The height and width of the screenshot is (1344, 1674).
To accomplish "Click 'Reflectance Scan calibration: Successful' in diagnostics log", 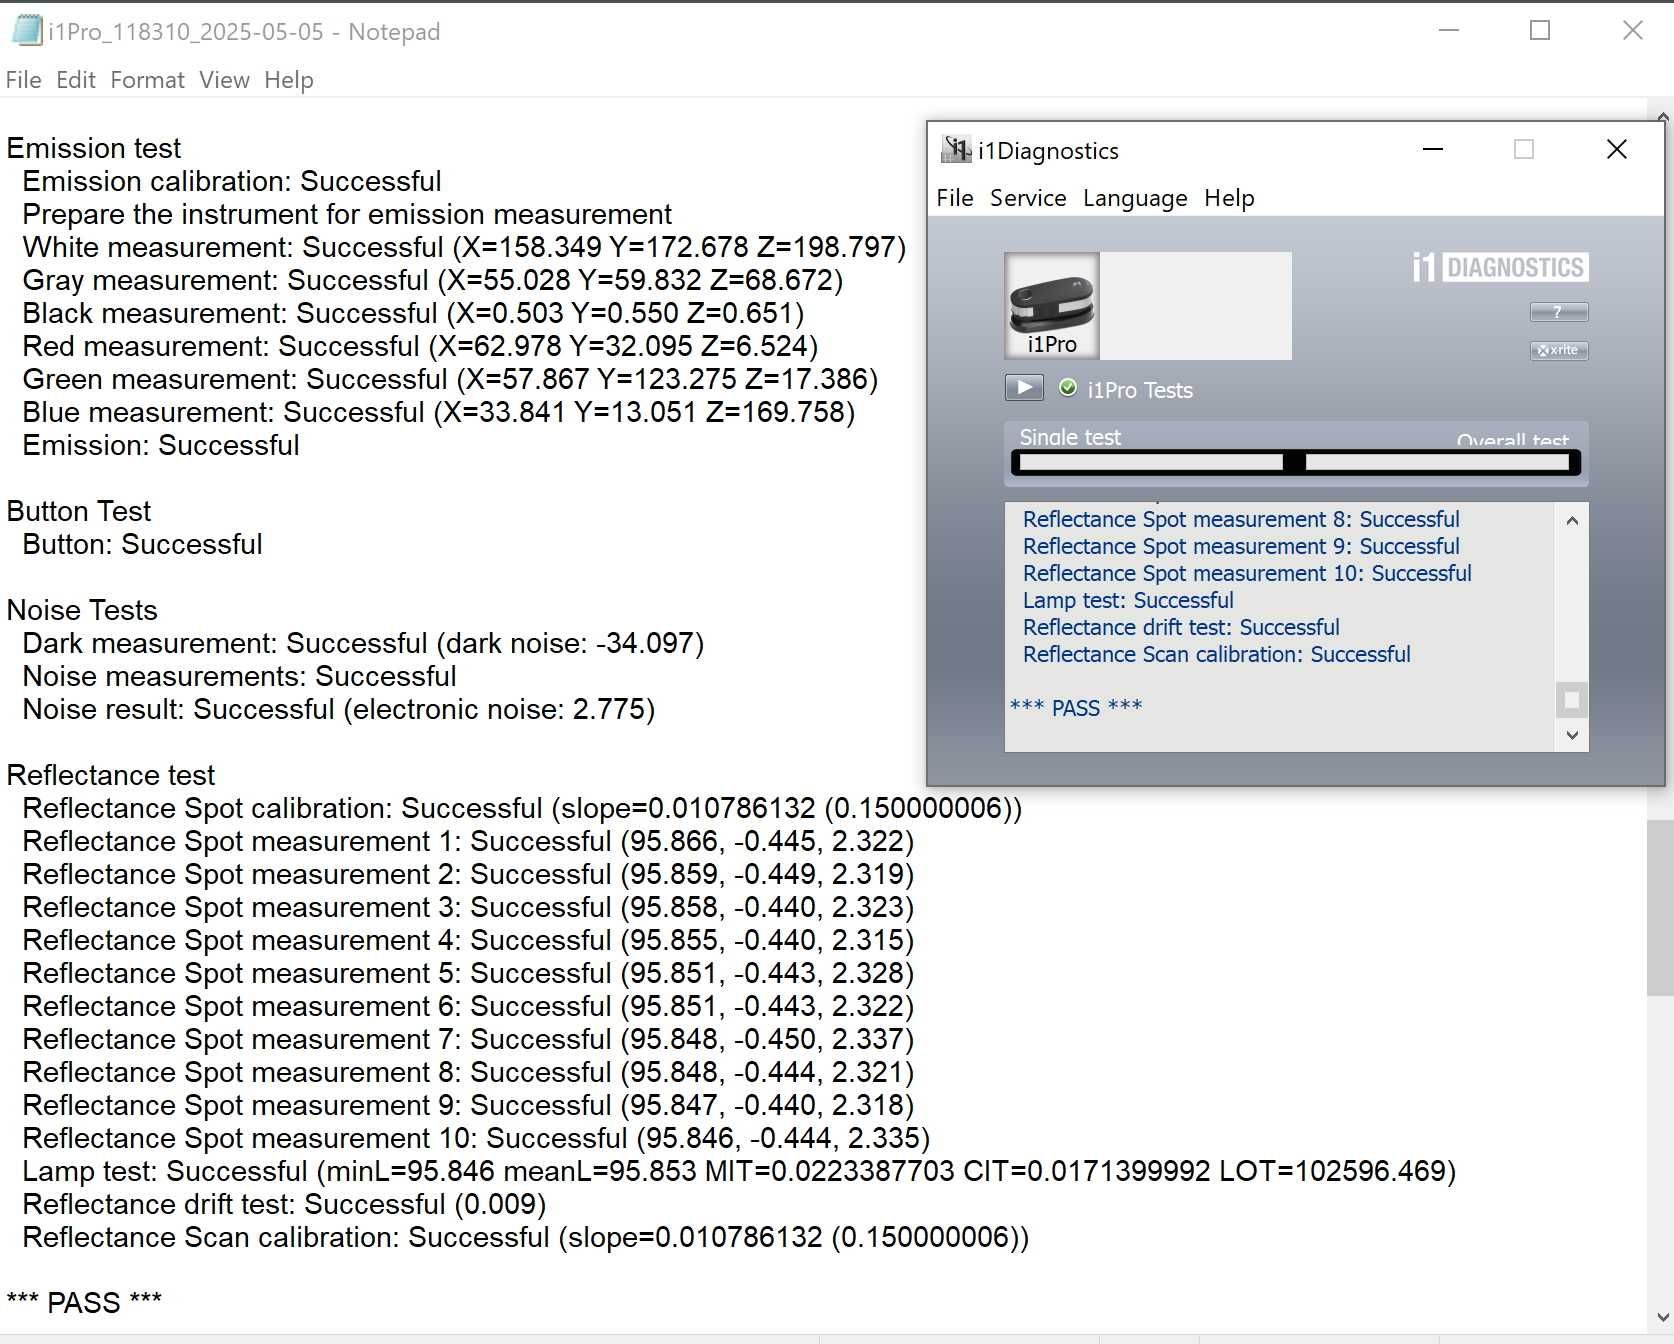I will (1216, 654).
